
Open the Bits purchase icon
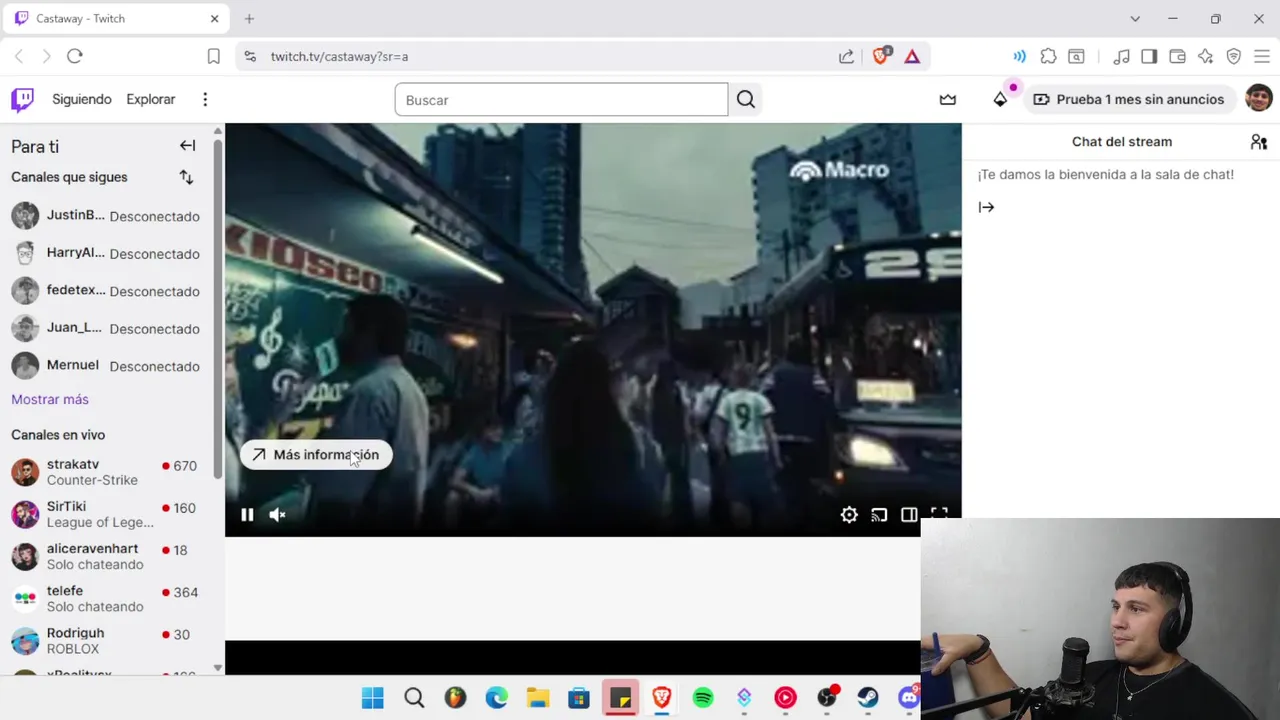pos(1000,99)
